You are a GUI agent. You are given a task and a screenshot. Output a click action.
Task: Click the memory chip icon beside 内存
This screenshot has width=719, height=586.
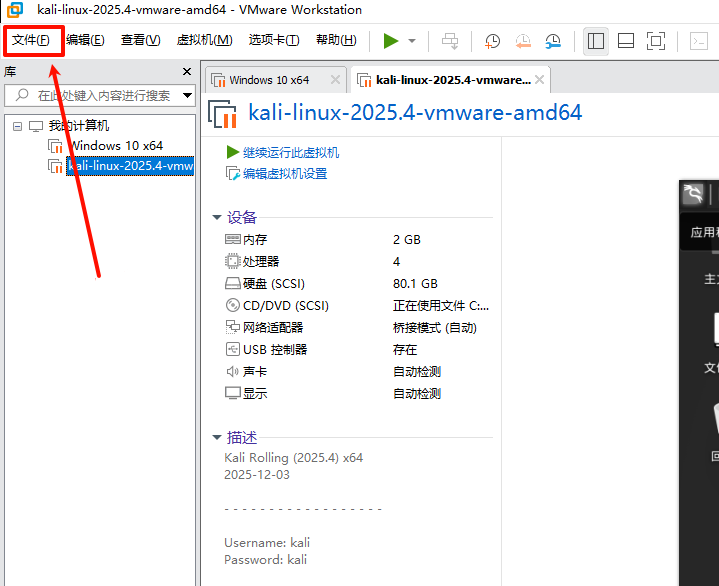[x=232, y=239]
